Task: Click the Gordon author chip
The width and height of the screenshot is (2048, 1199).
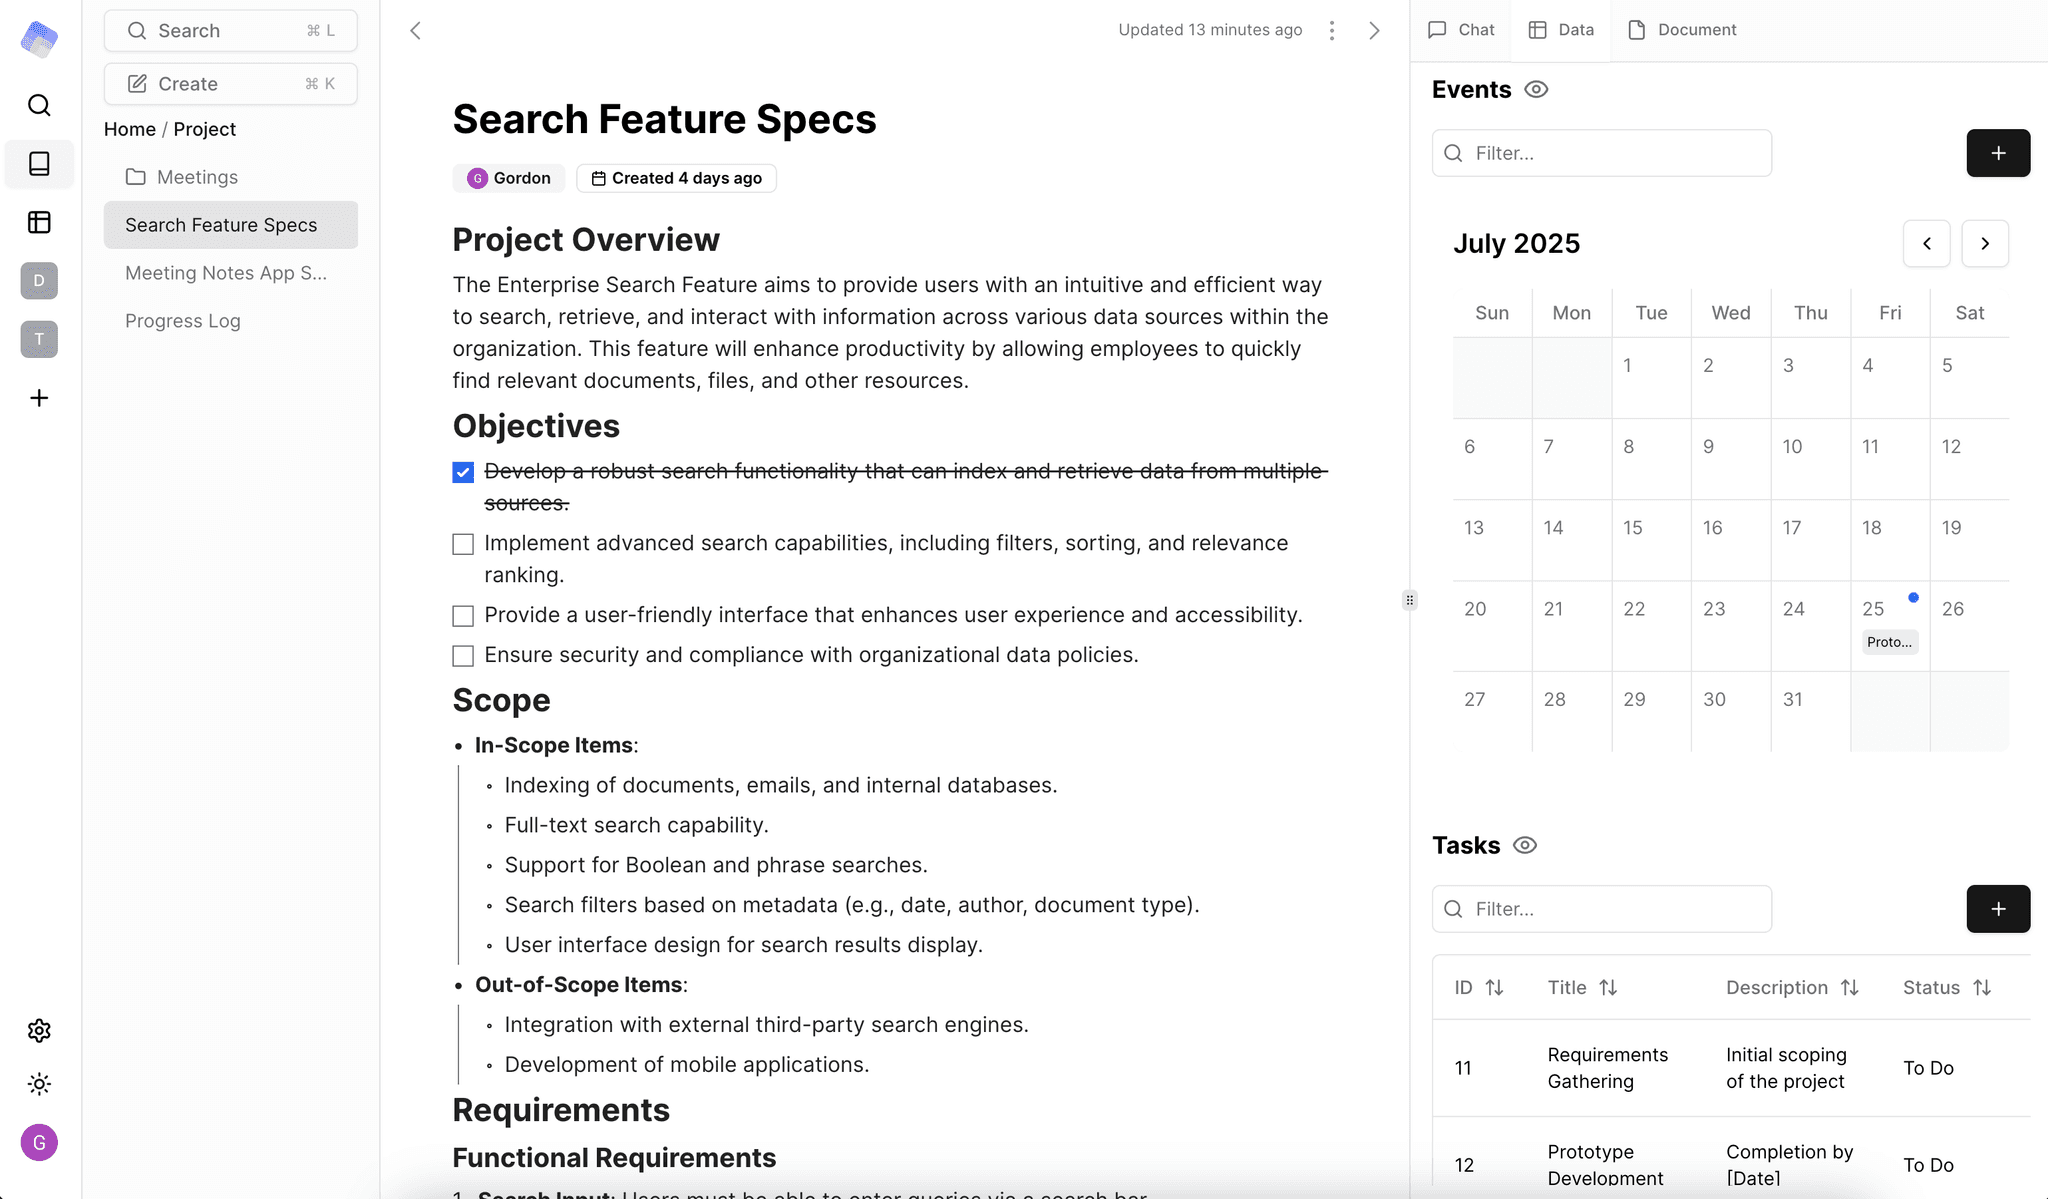Action: pyautogui.click(x=509, y=178)
